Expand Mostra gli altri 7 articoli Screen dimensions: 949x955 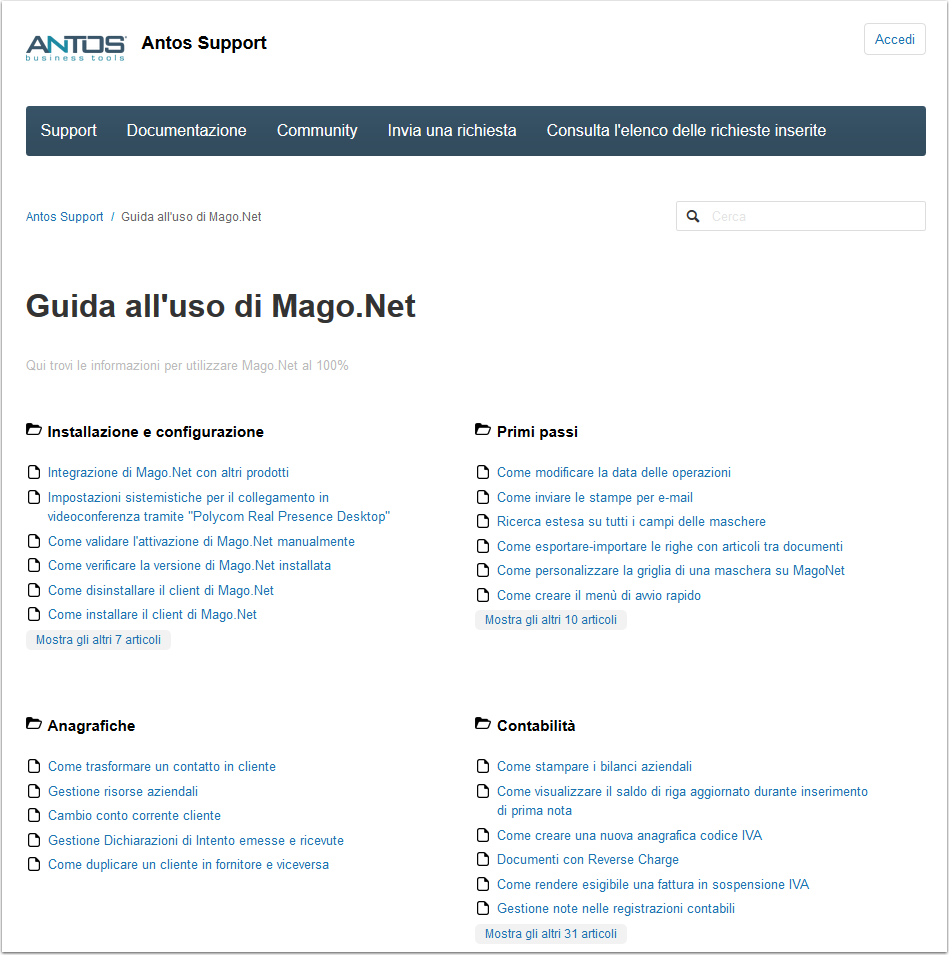coord(98,640)
